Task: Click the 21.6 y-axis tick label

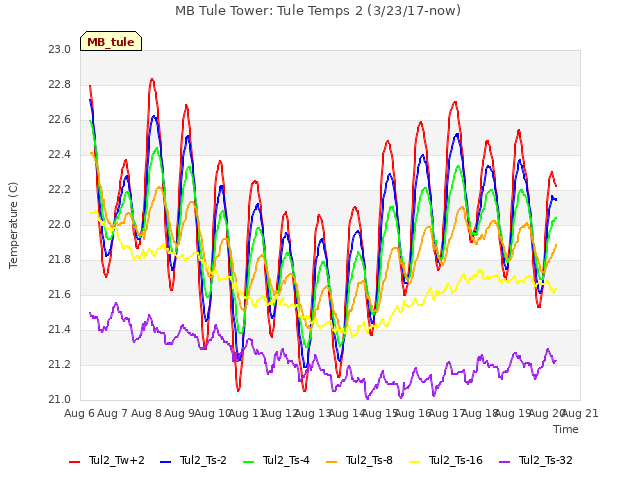Action: point(60,295)
